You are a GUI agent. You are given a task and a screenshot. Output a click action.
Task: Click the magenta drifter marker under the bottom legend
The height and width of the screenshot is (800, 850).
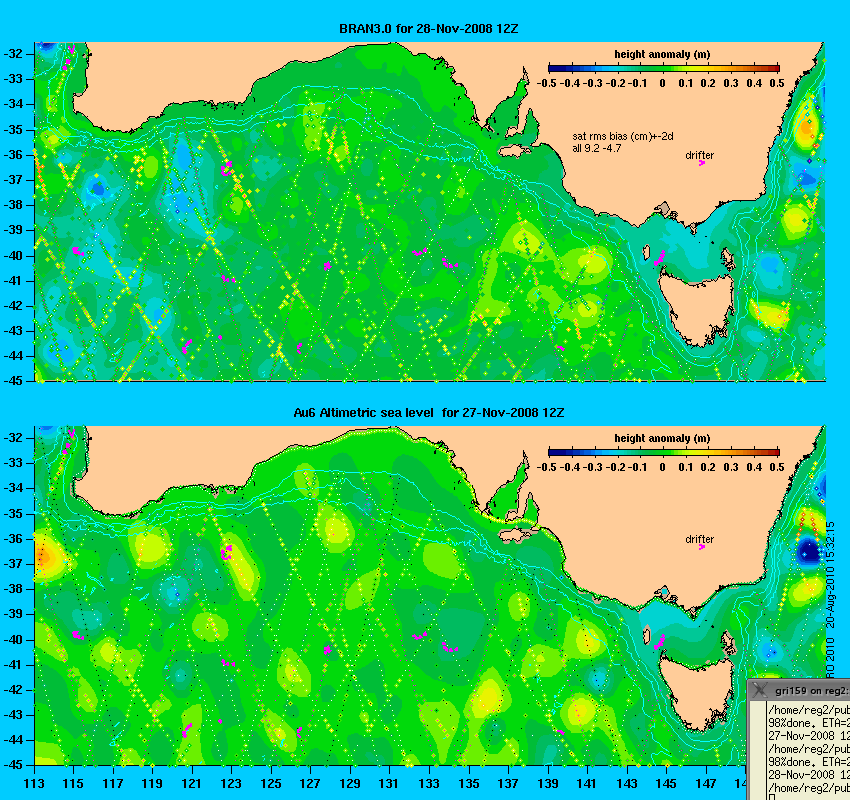tap(701, 547)
